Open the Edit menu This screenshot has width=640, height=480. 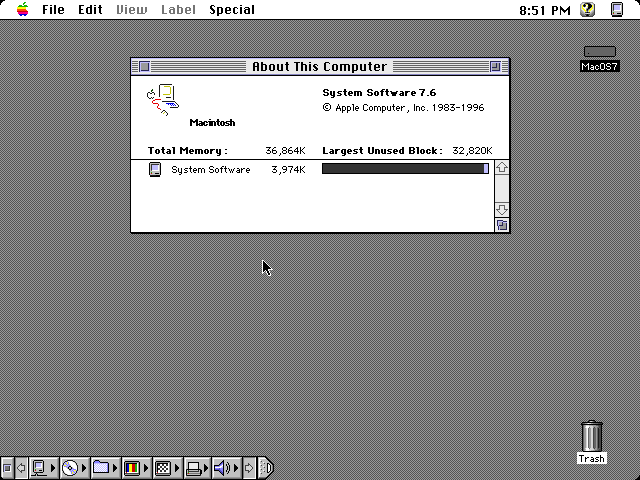[90, 9]
